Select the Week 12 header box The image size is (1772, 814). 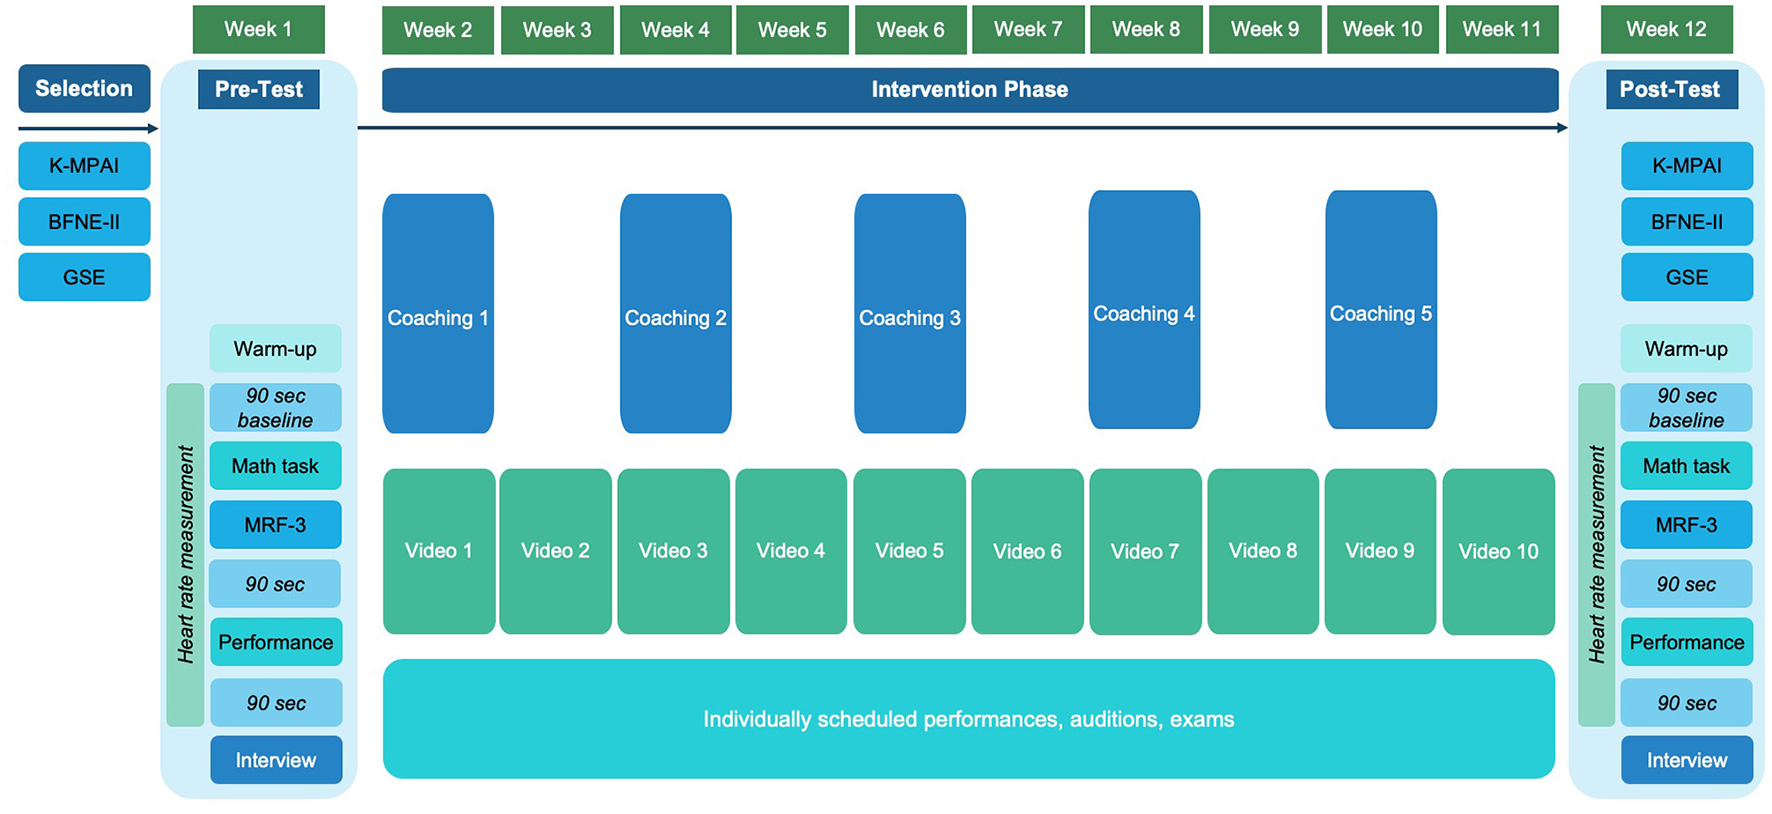tap(1666, 29)
